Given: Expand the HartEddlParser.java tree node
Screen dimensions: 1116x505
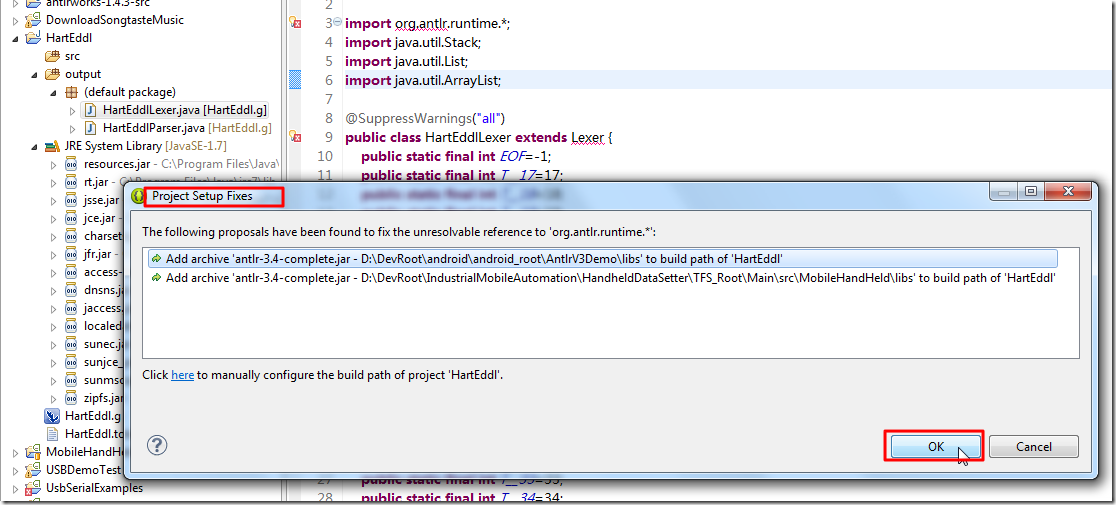Looking at the screenshot, I should (72, 128).
